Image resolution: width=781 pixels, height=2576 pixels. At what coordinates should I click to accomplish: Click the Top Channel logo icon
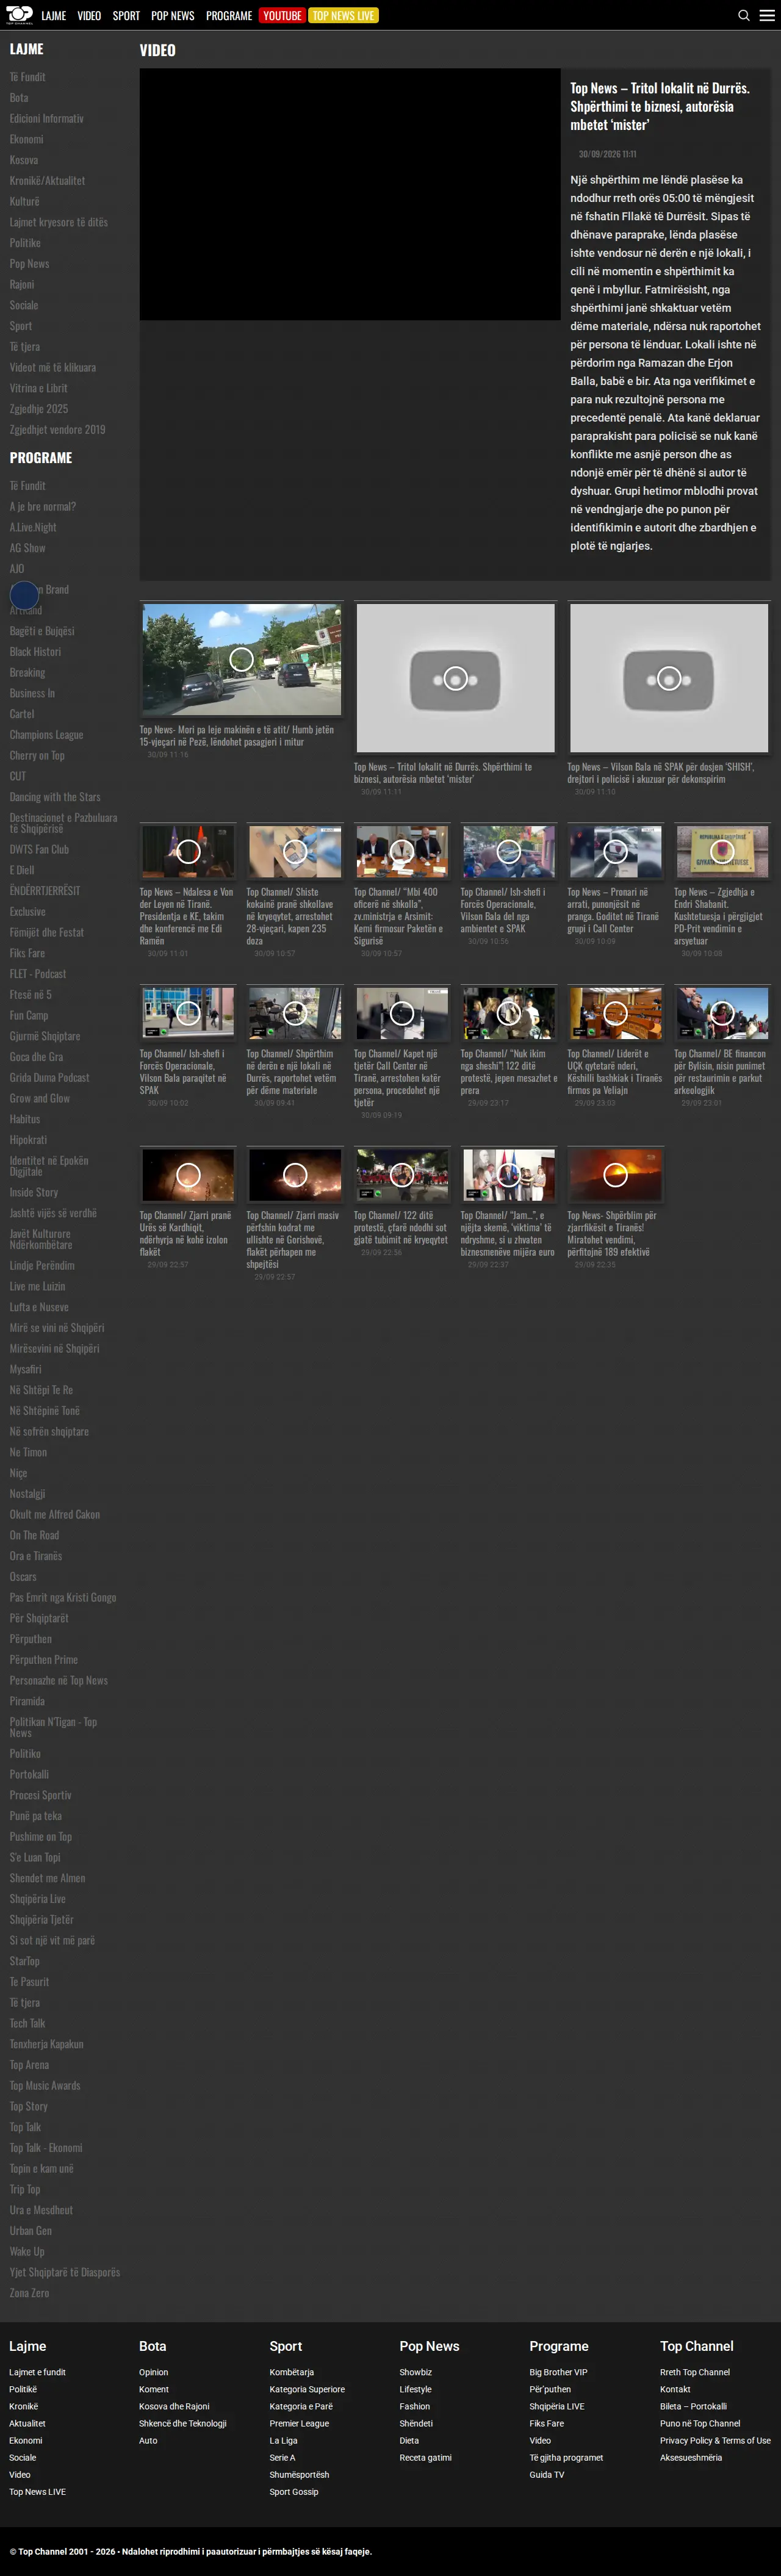tap(19, 15)
